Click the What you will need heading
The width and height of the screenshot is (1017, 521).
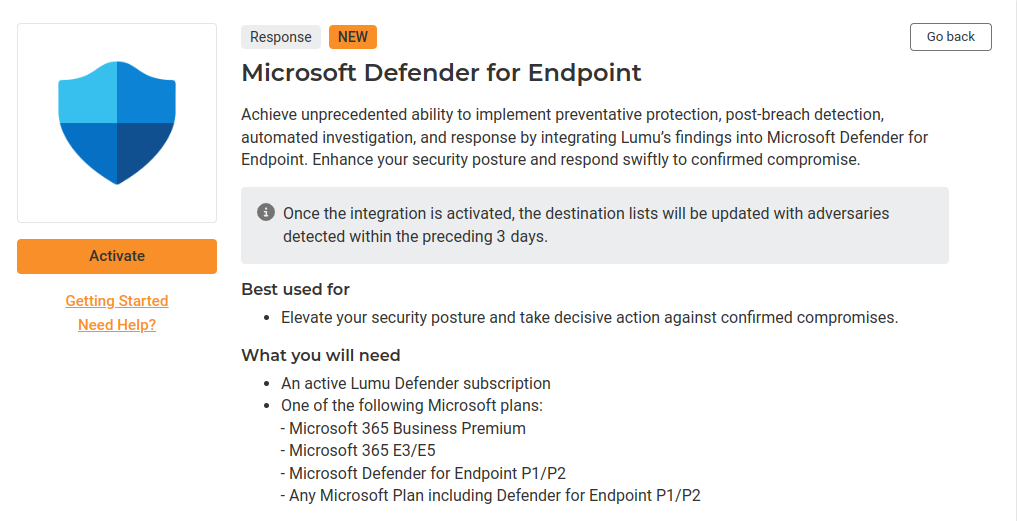coord(320,355)
